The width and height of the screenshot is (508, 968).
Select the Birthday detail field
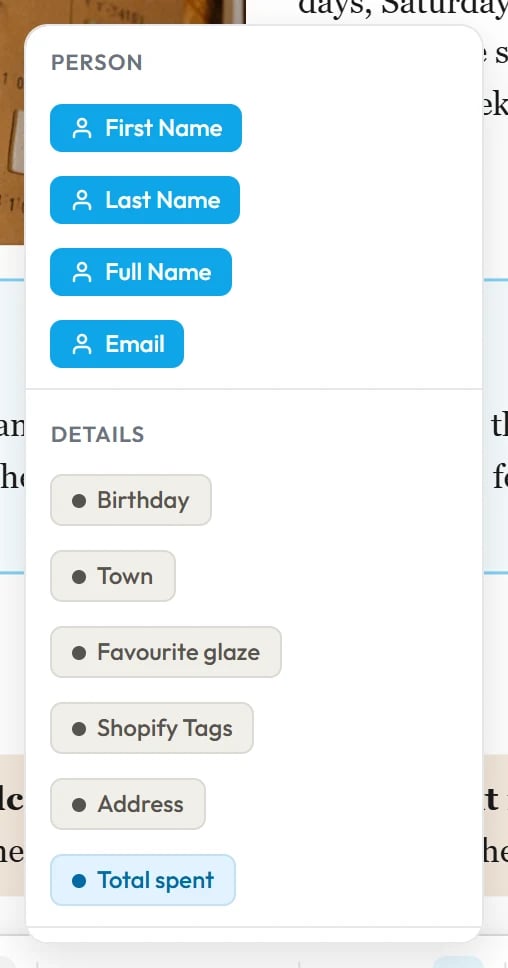131,500
